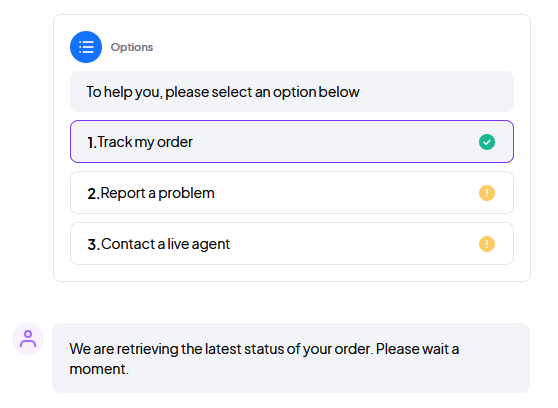Click the yellow alert icon beside Report a problem
Image resolution: width=558 pixels, height=408 pixels.
[486, 193]
